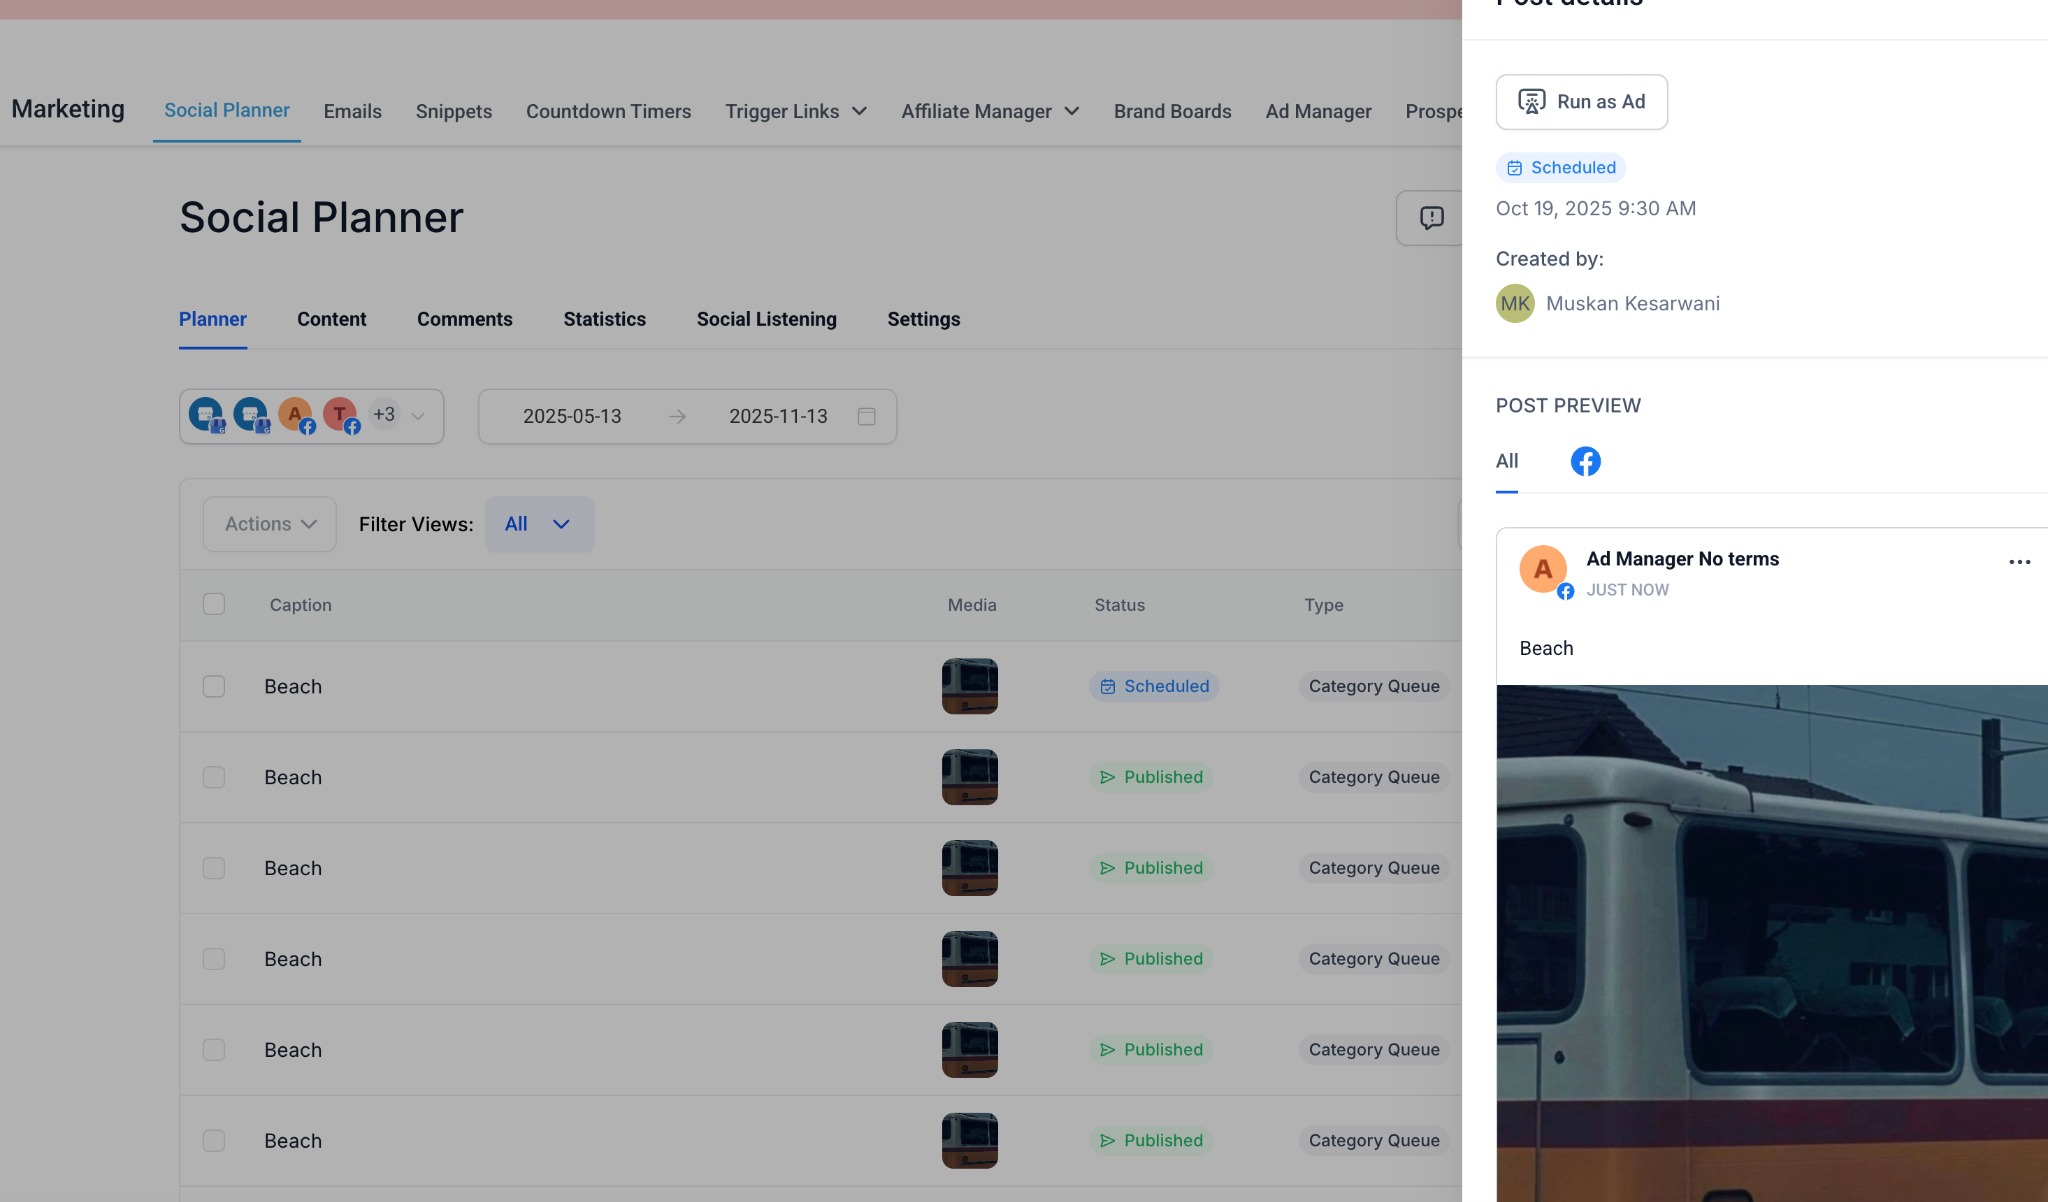The height and width of the screenshot is (1202, 2048).
Task: Click the first Beach post media thumbnail
Action: pyautogui.click(x=969, y=686)
